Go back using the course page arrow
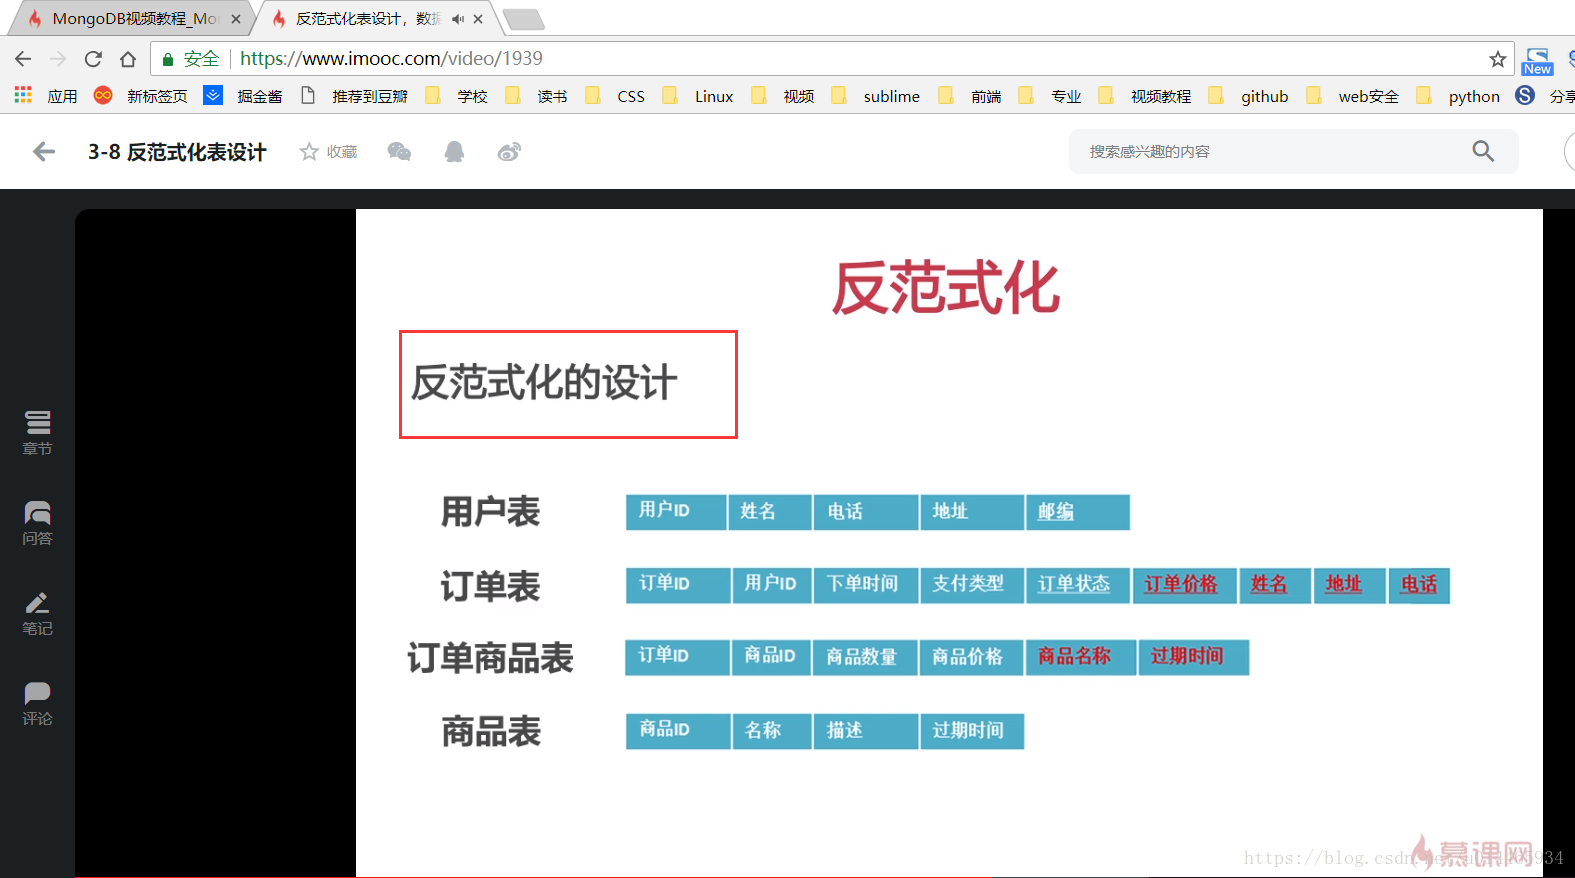The width and height of the screenshot is (1575, 878). [43, 152]
